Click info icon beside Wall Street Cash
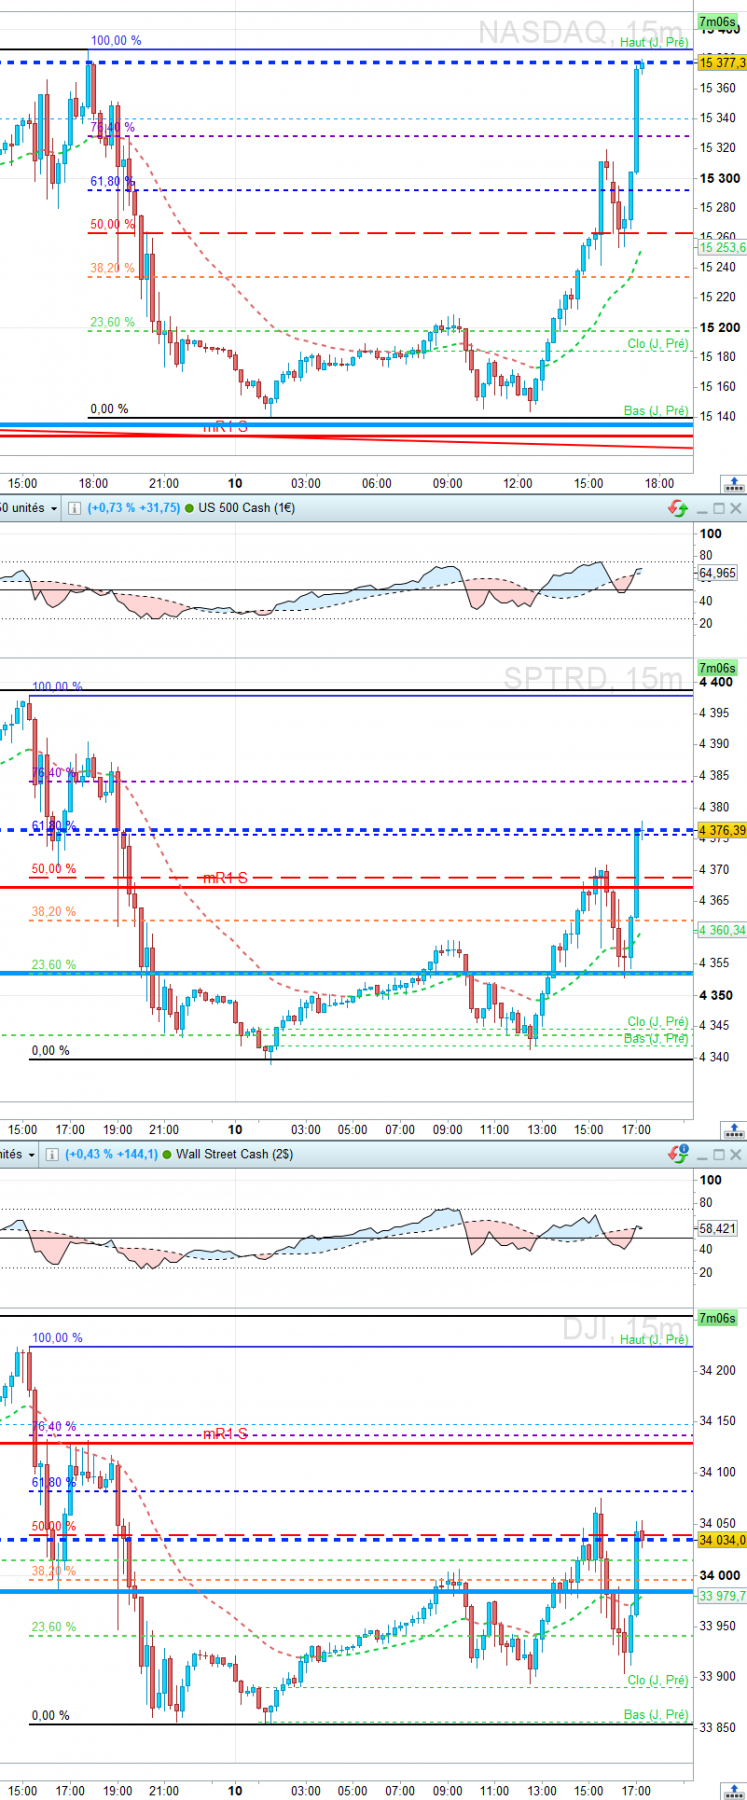 (52, 1154)
